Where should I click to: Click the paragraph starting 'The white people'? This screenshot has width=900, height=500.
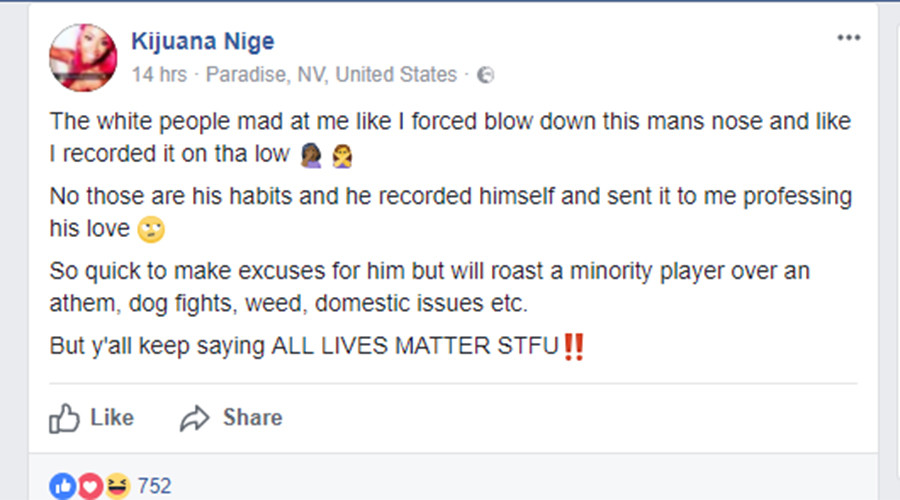(450, 138)
